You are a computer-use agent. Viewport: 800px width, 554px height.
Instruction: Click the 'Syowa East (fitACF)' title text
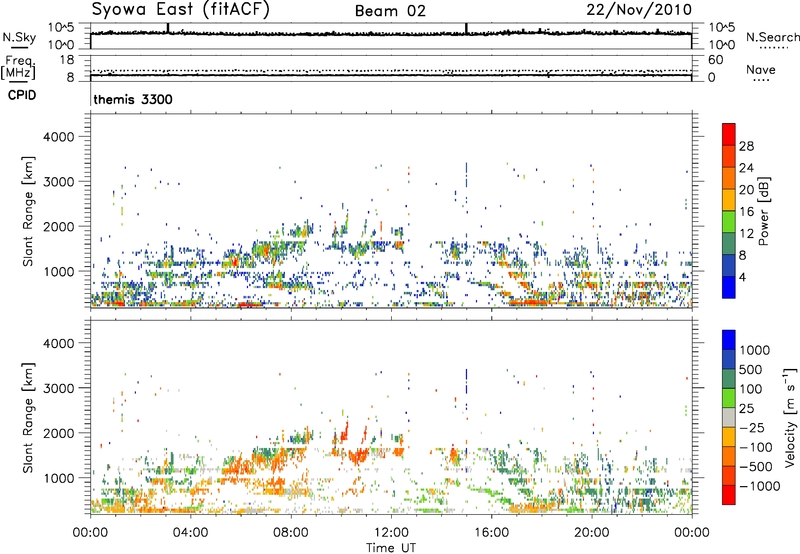[181, 10]
